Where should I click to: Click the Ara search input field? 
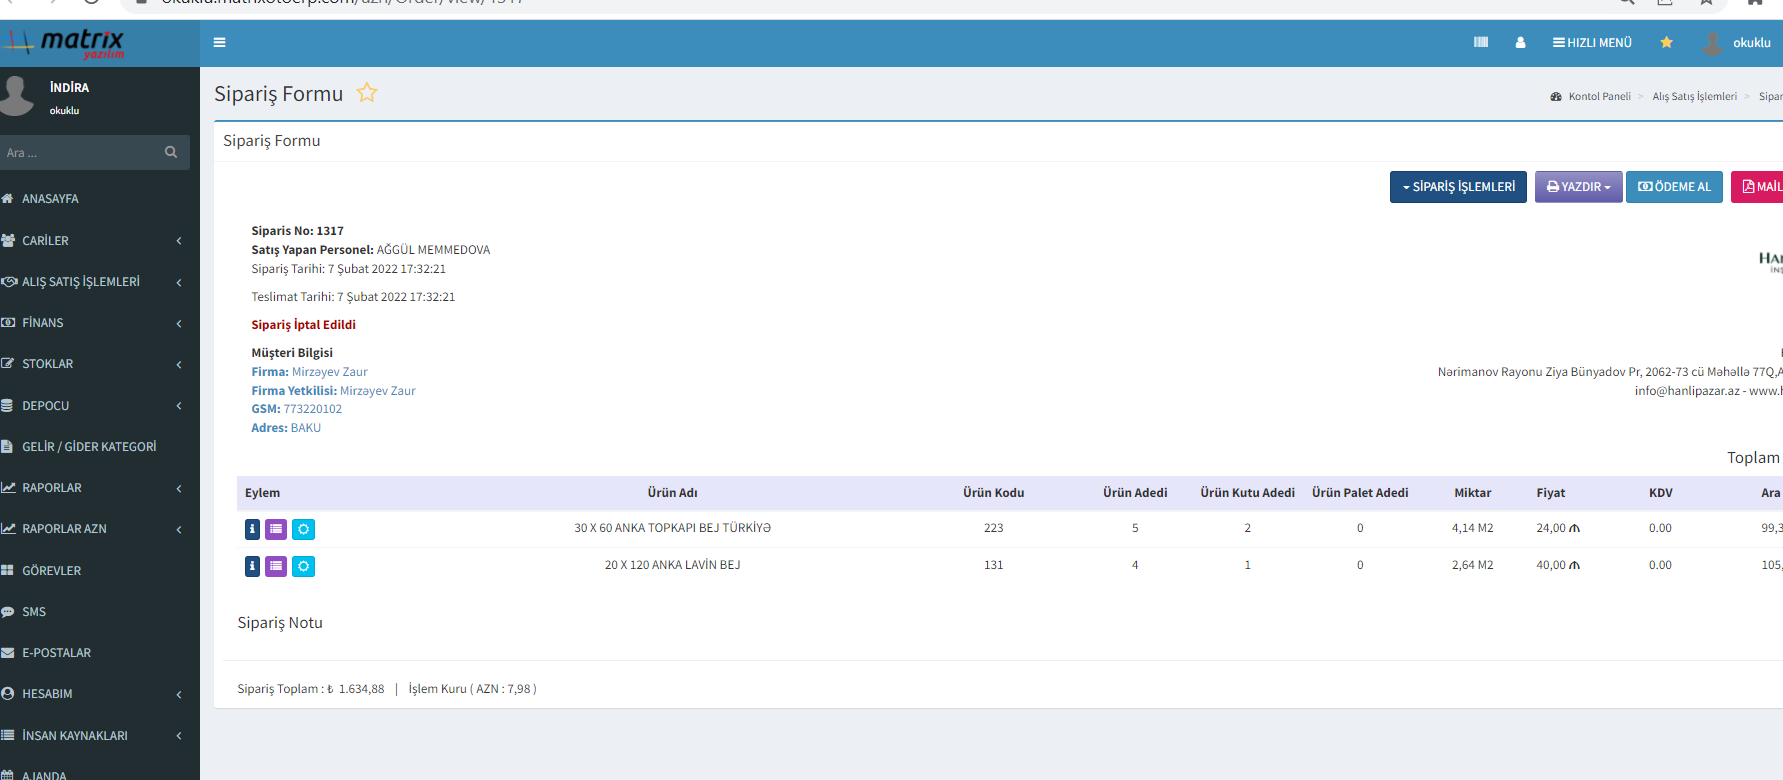(80, 153)
